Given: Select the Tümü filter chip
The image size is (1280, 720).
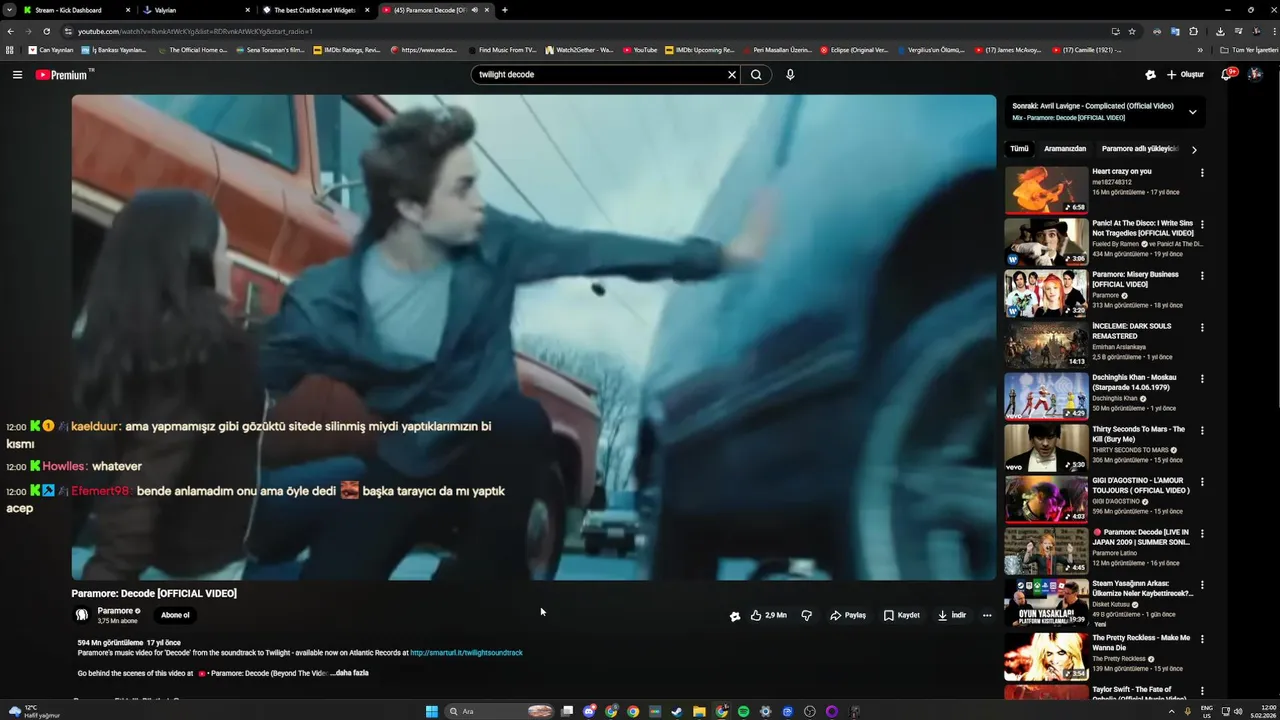Looking at the screenshot, I should [1019, 149].
